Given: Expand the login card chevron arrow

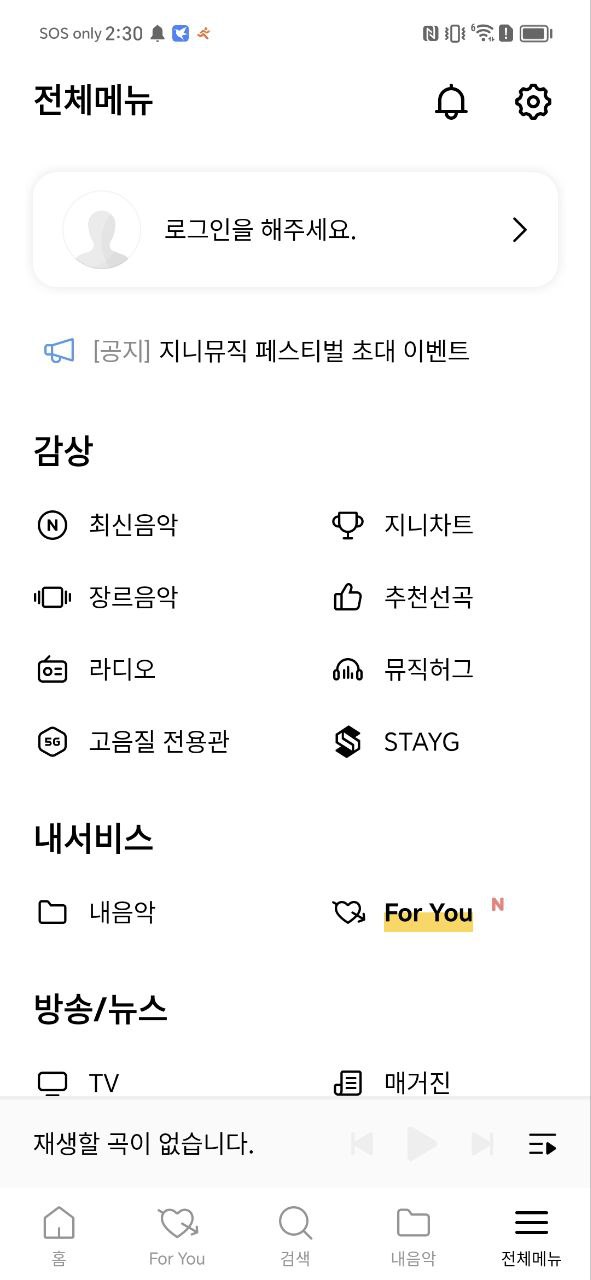Looking at the screenshot, I should pos(519,230).
